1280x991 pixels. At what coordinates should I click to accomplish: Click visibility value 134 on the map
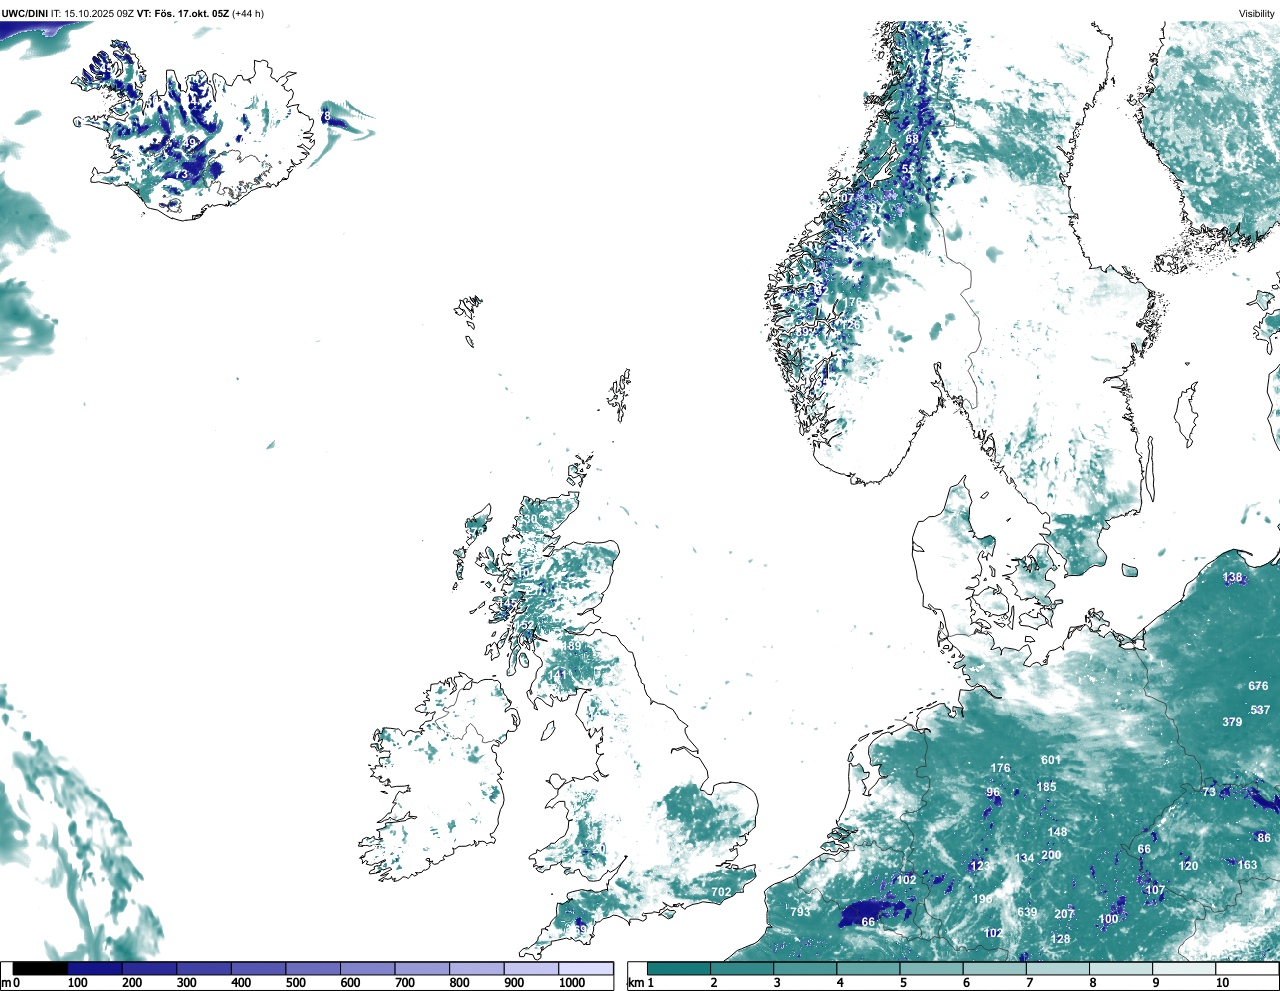(x=1025, y=858)
